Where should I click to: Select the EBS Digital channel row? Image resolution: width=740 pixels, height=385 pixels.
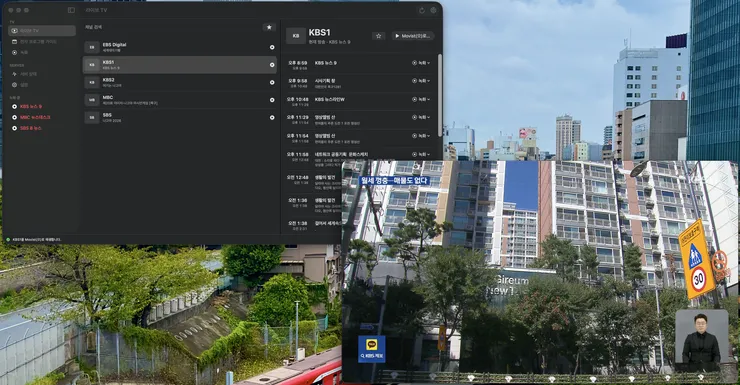[179, 47]
